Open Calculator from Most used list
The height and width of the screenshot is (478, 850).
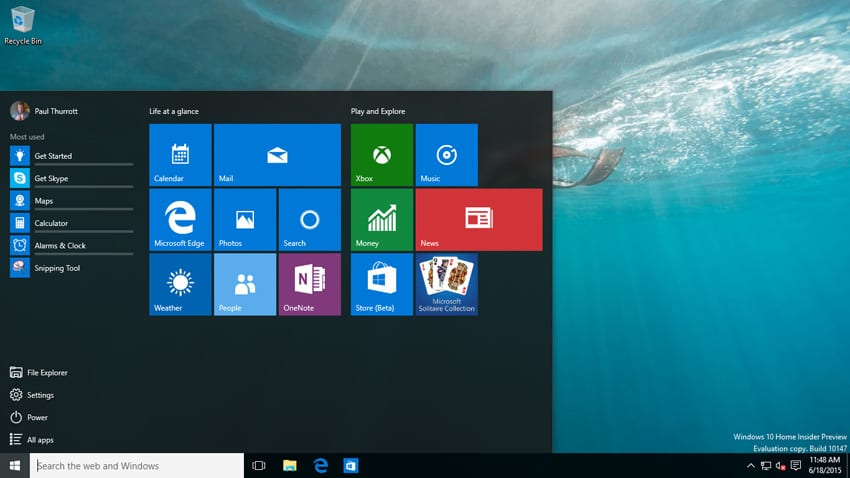pyautogui.click(x=72, y=223)
